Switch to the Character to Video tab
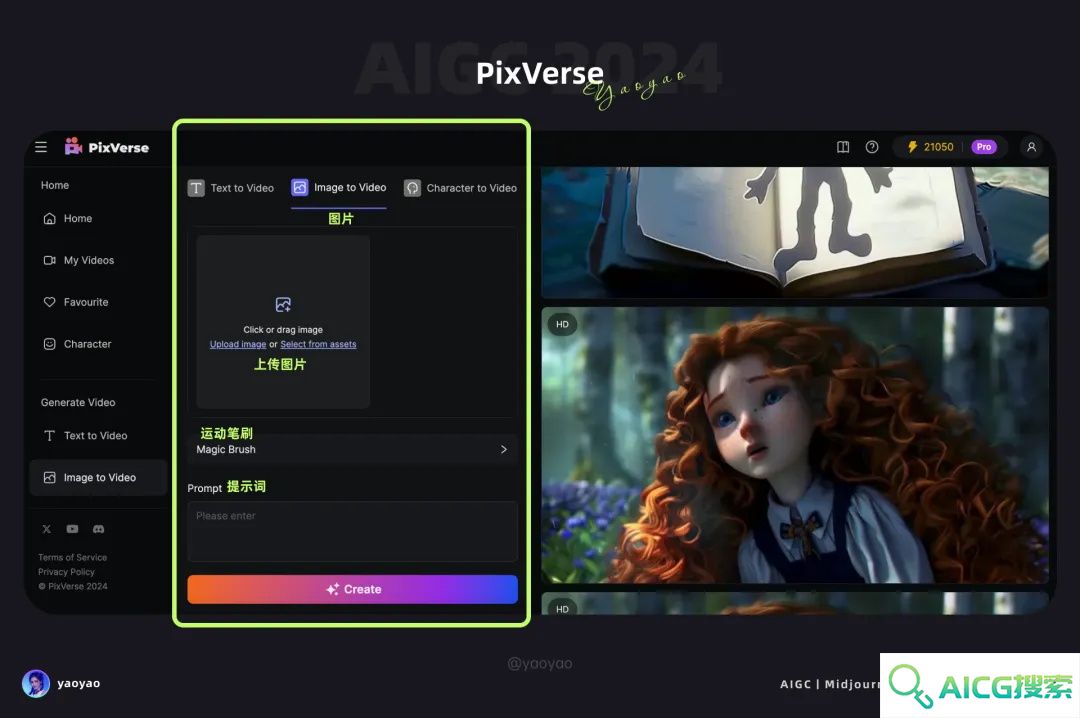This screenshot has width=1080, height=718. pos(460,188)
